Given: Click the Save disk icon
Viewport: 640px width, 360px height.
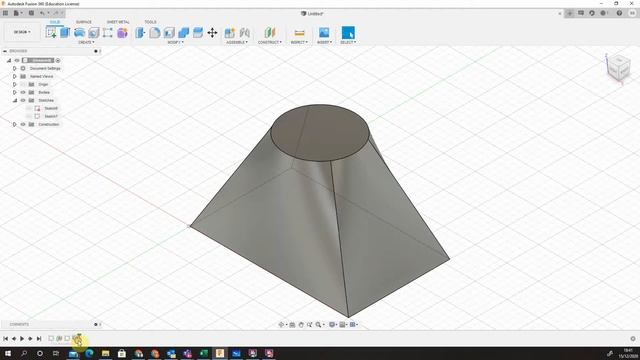Looking at the screenshot, I should pyautogui.click(x=31, y=13).
